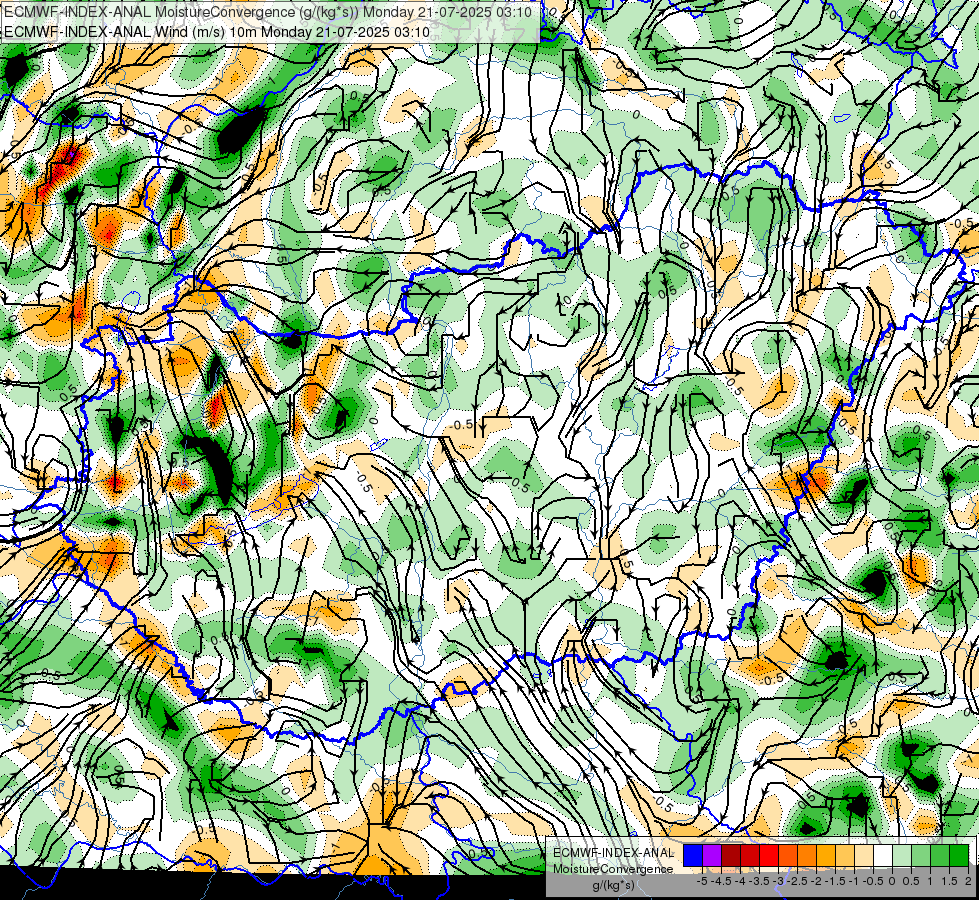Click the darkest green swatch from 1.5 to 2
Viewport: 979px width, 900px height.
[959, 855]
